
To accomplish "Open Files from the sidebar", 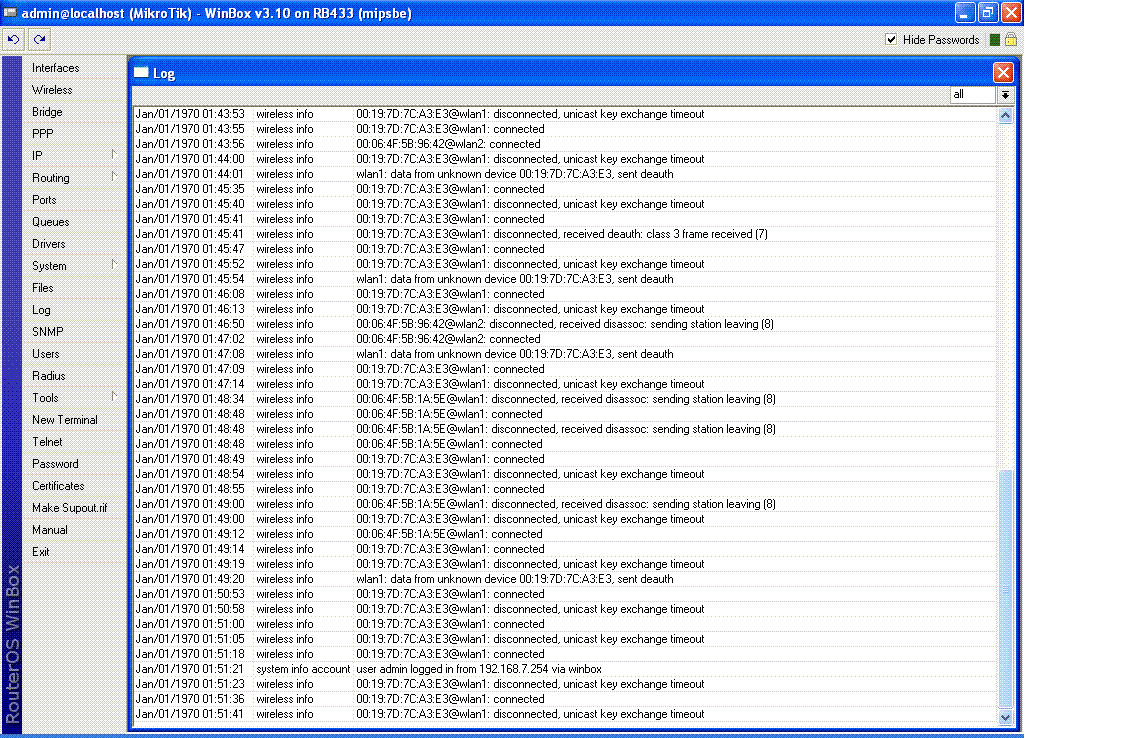I will (42, 288).
